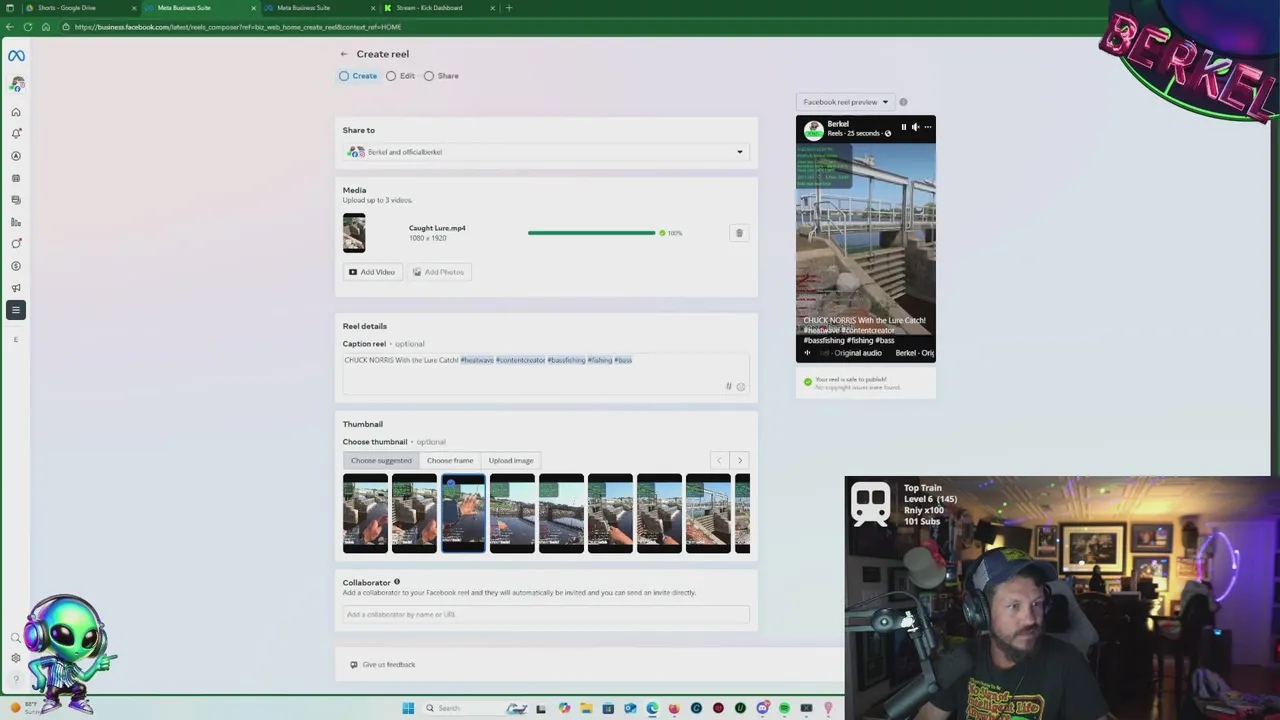Select the Create step radio

[344, 76]
